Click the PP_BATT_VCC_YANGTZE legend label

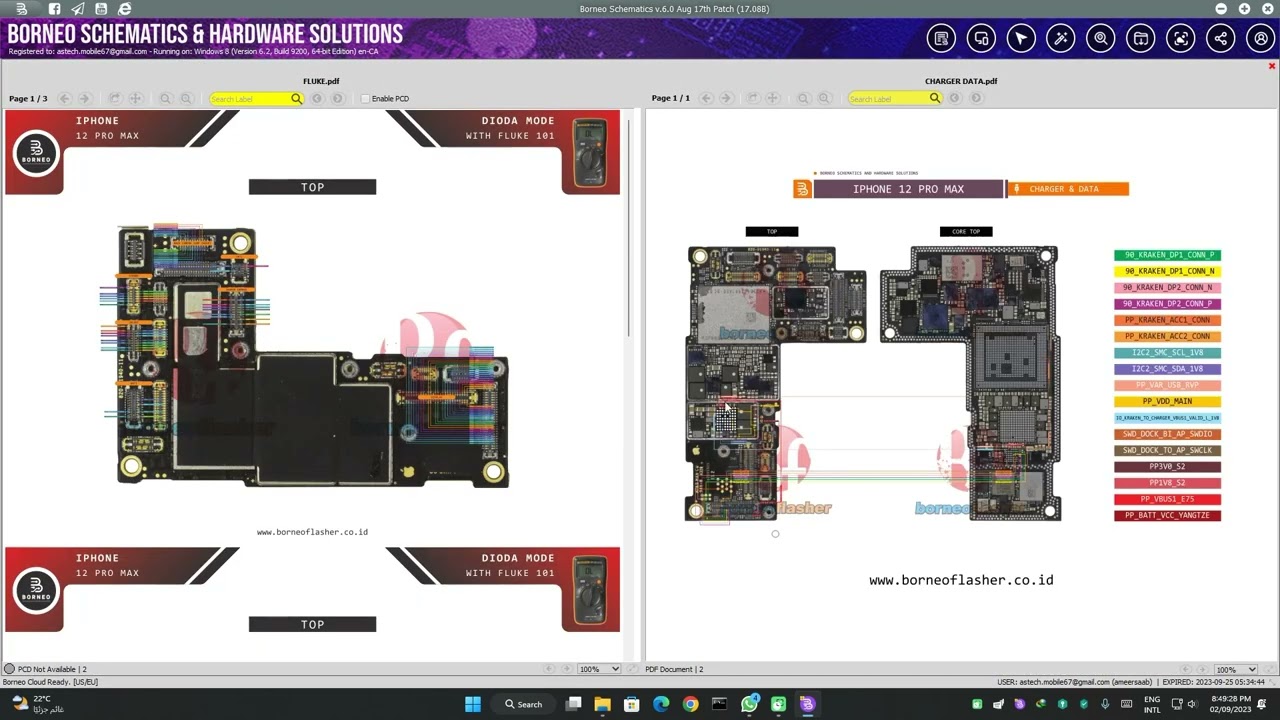[x=1167, y=515]
